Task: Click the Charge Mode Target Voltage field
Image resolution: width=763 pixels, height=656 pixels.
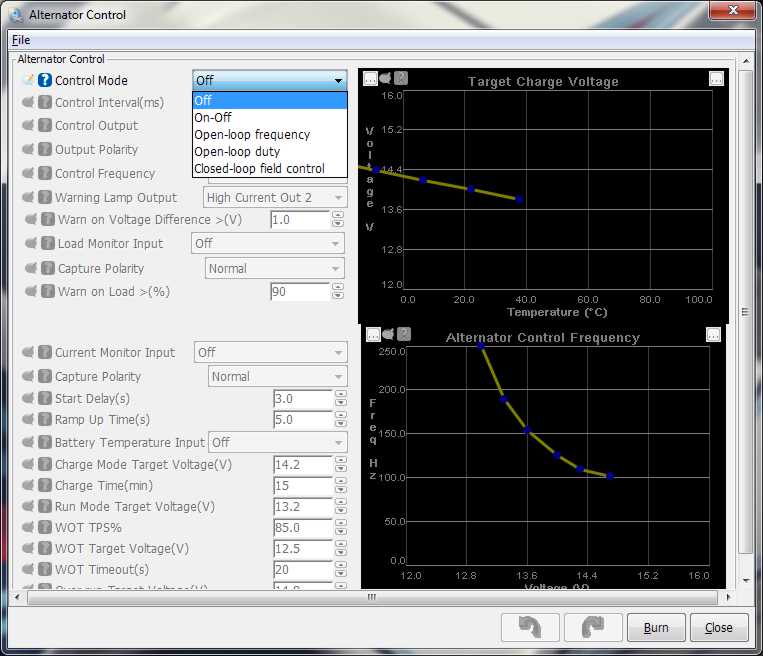Action: 302,465
